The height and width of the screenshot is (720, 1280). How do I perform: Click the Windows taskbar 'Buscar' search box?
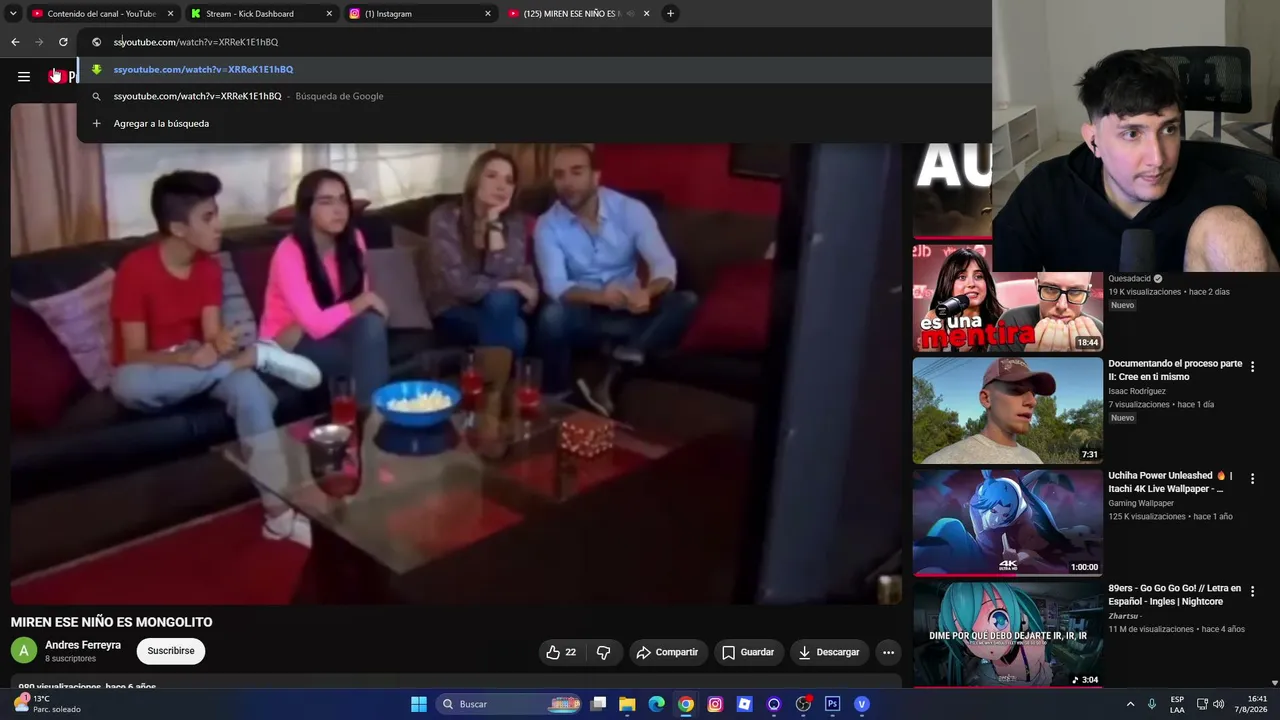(x=507, y=704)
